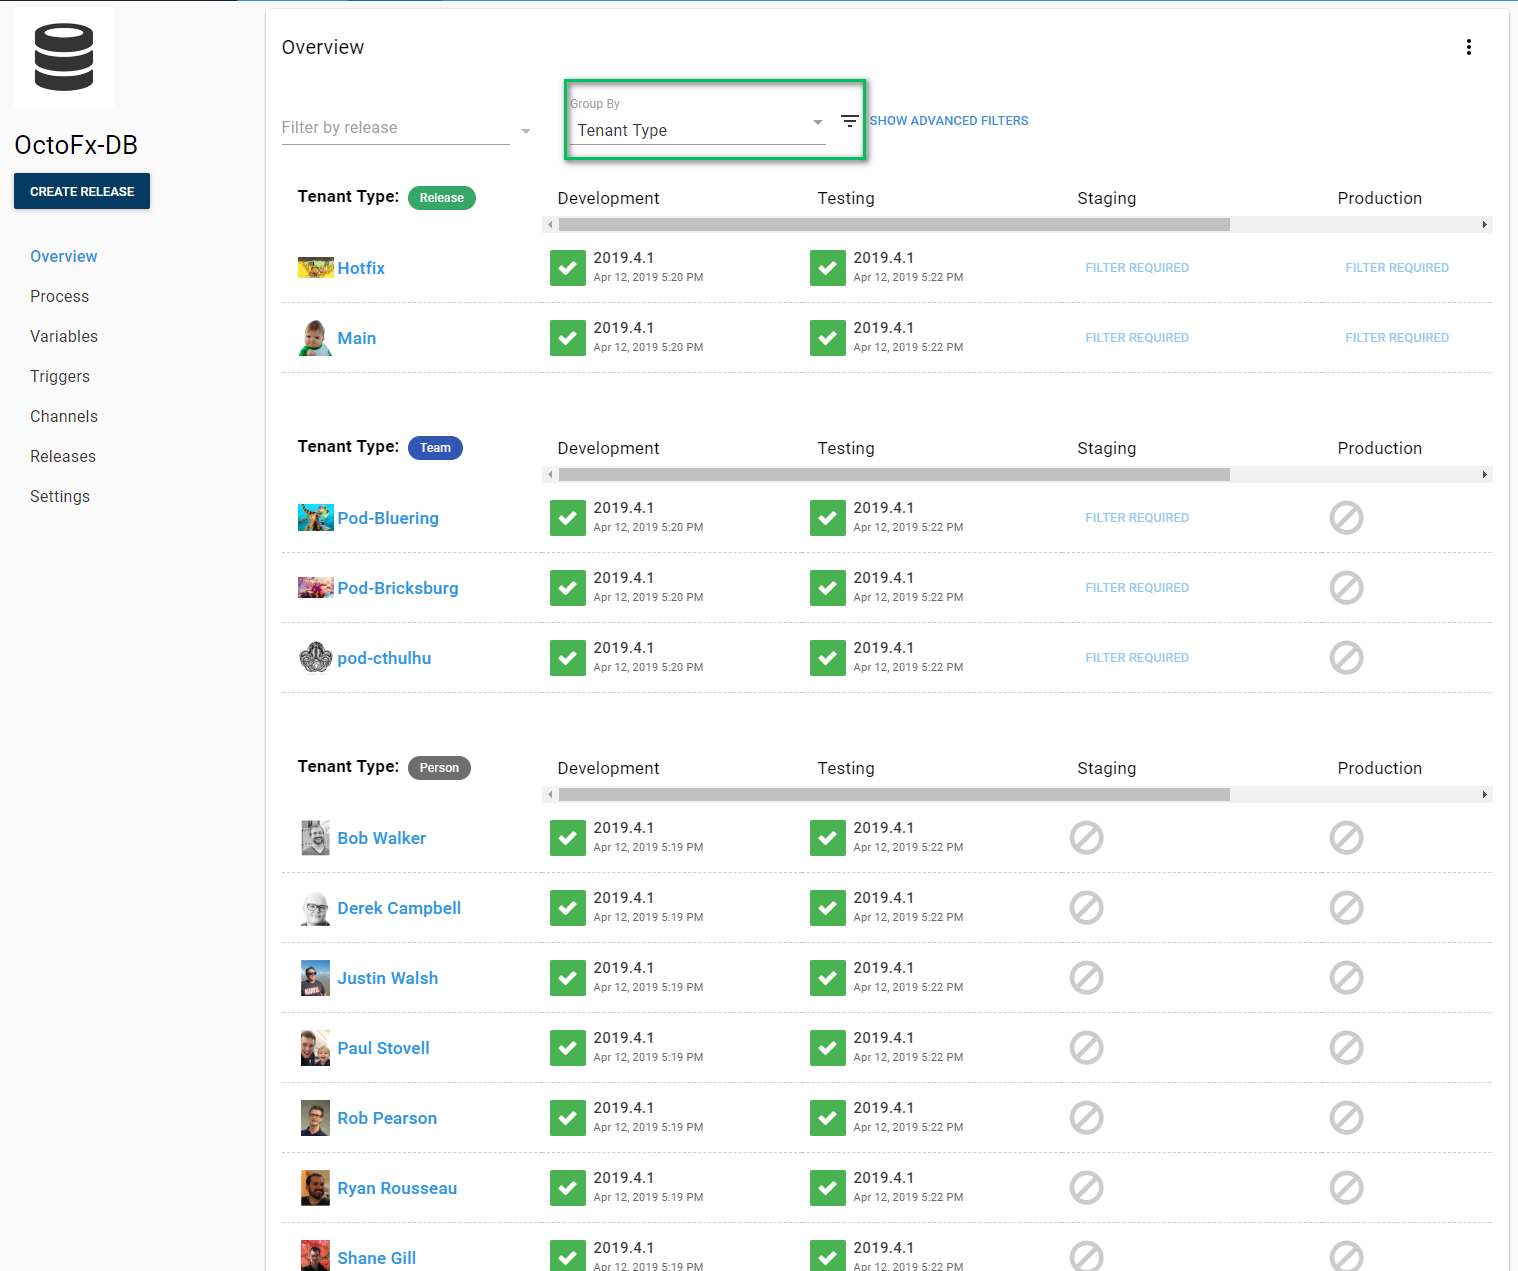This screenshot has width=1518, height=1271.
Task: Click the advanced filters funnel icon
Action: pos(849,121)
